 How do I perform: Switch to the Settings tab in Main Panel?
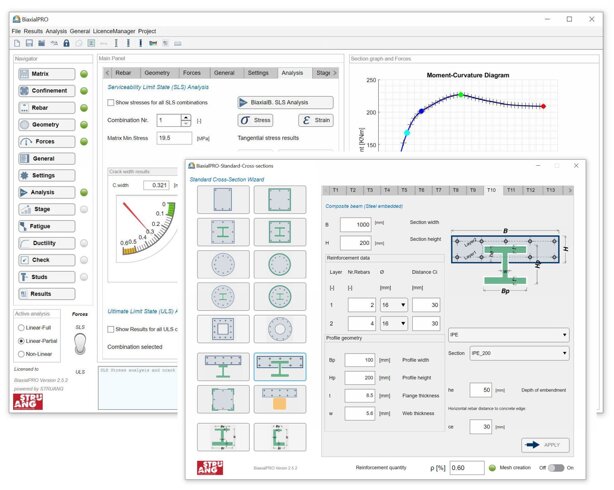coord(258,73)
